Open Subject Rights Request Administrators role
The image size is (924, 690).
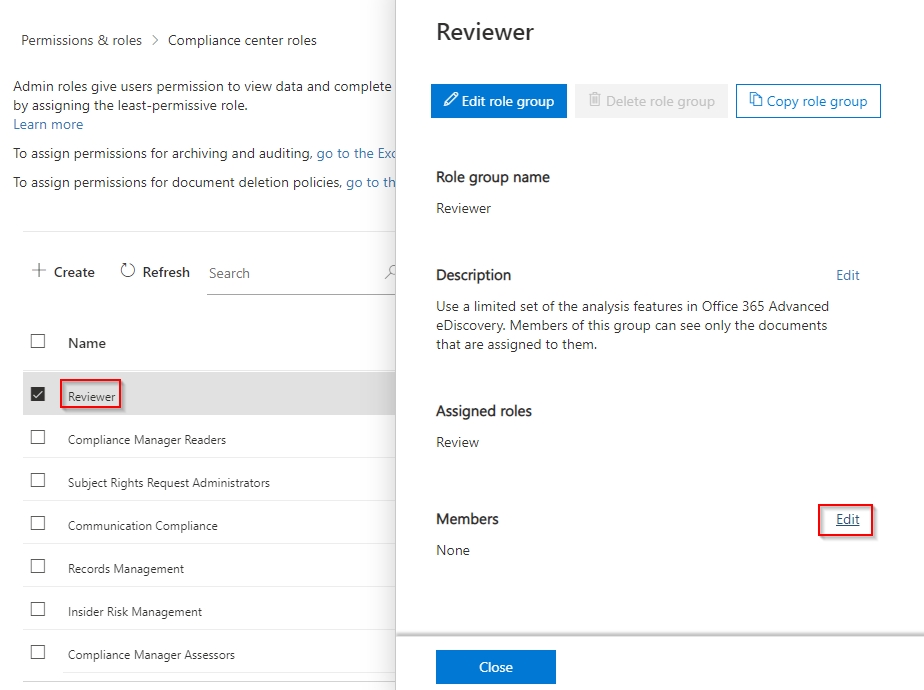coord(168,483)
